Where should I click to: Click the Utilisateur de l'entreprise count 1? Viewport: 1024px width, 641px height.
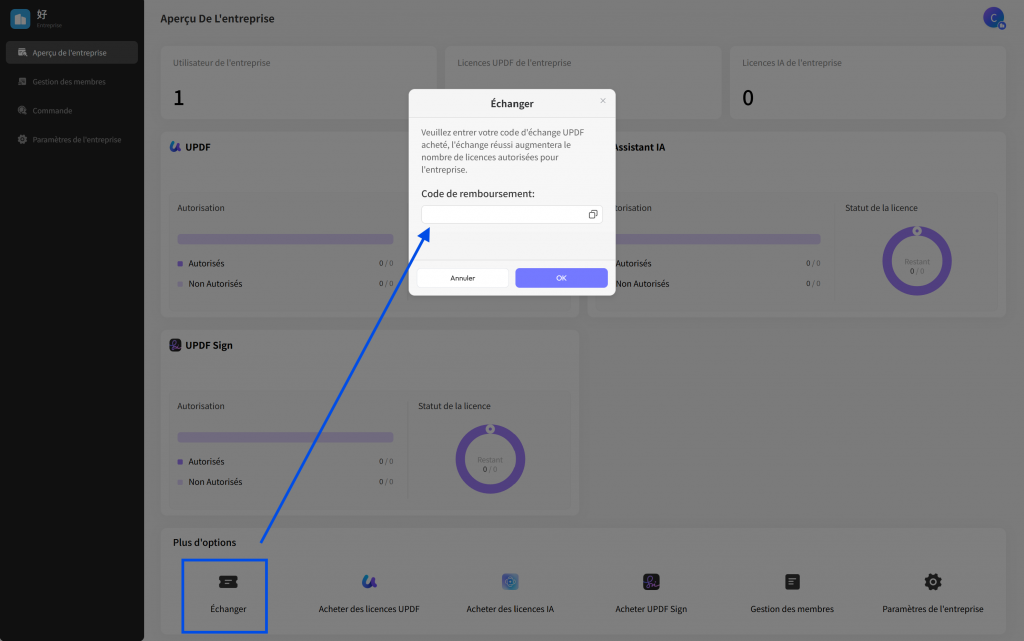179,98
